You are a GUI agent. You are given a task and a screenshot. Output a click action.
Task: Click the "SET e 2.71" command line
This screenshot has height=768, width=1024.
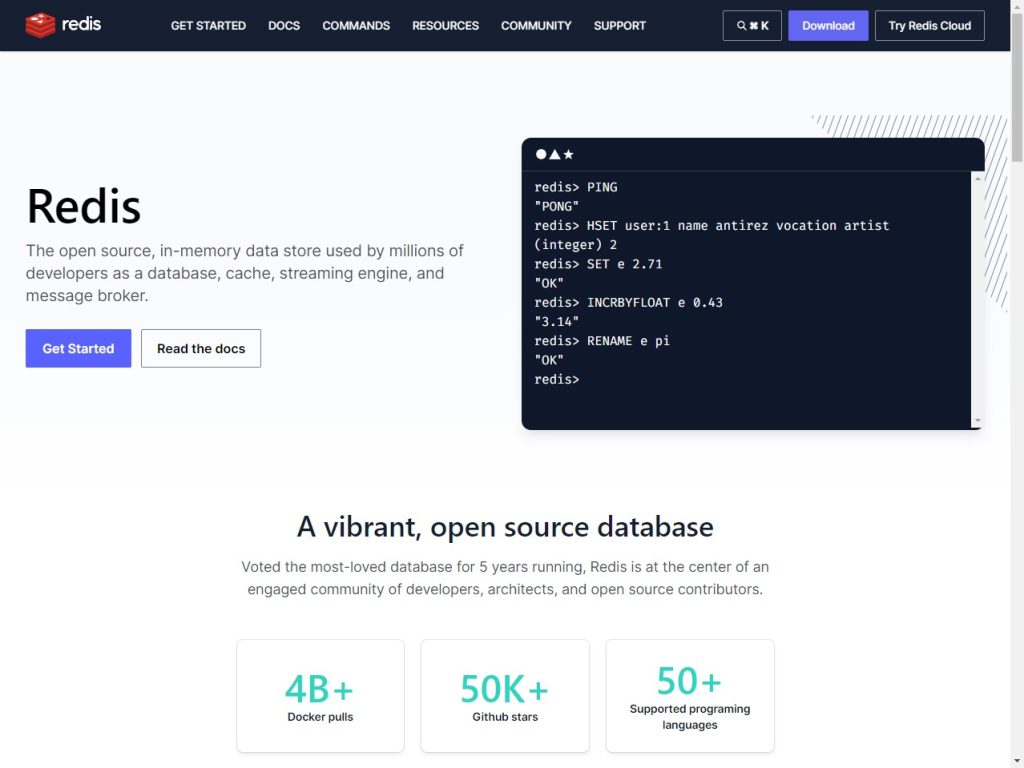pos(598,264)
